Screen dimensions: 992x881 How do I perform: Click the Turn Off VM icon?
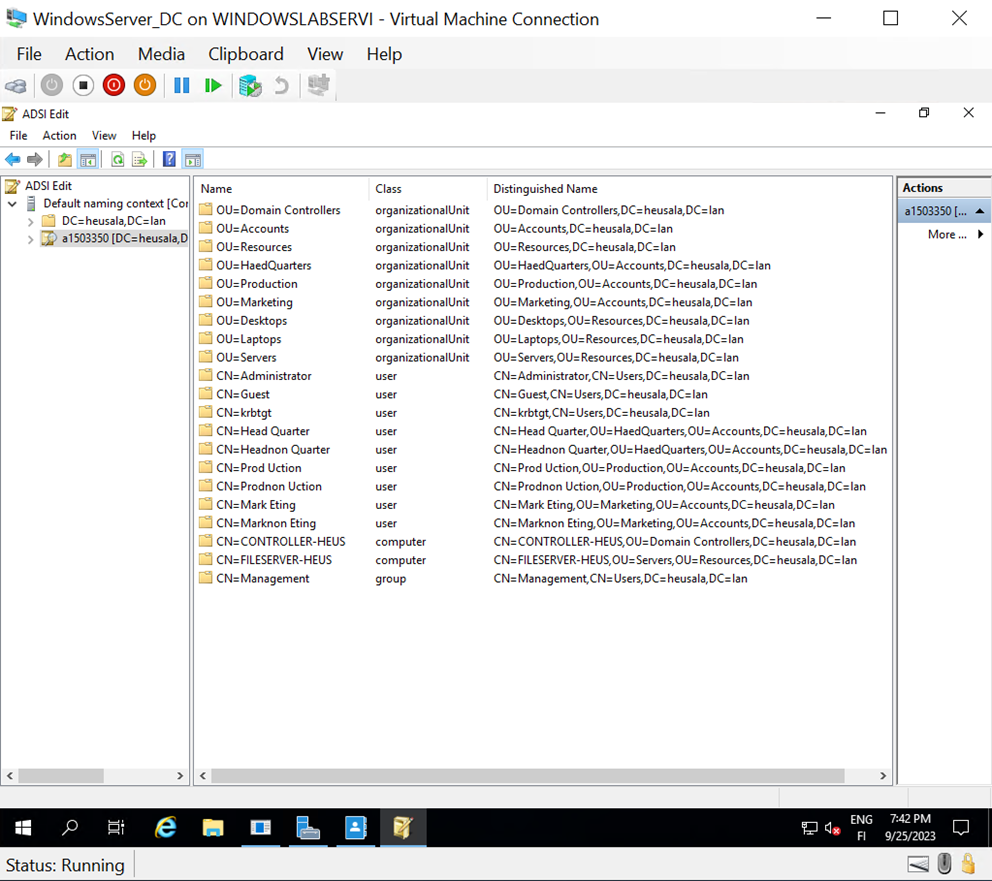[113, 85]
